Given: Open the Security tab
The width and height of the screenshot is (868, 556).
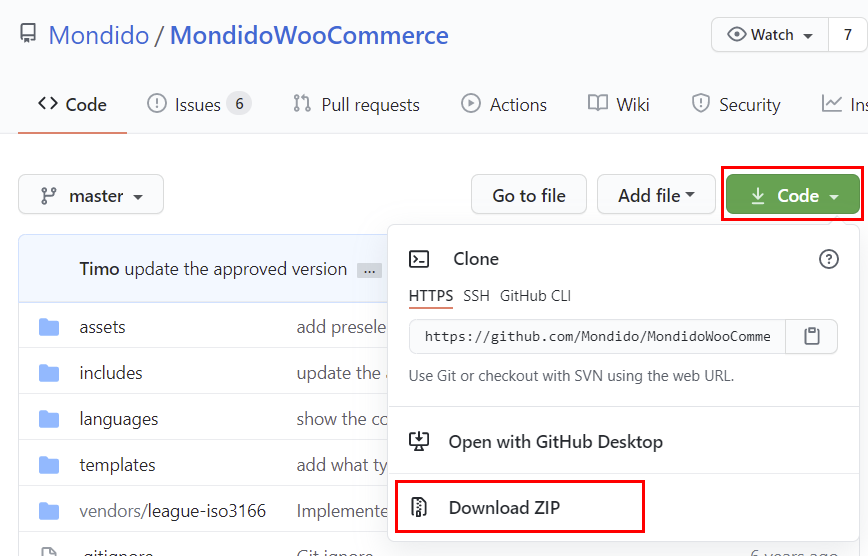Looking at the screenshot, I should 736,105.
